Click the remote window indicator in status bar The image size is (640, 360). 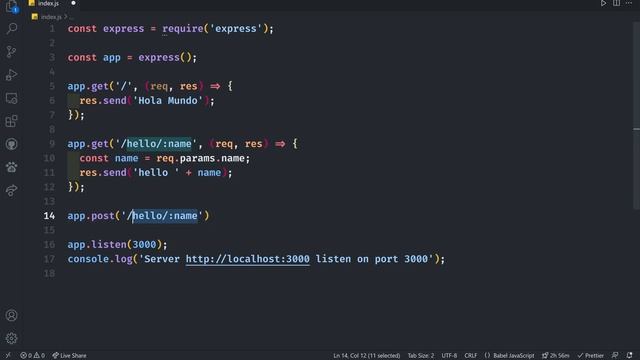(7, 356)
